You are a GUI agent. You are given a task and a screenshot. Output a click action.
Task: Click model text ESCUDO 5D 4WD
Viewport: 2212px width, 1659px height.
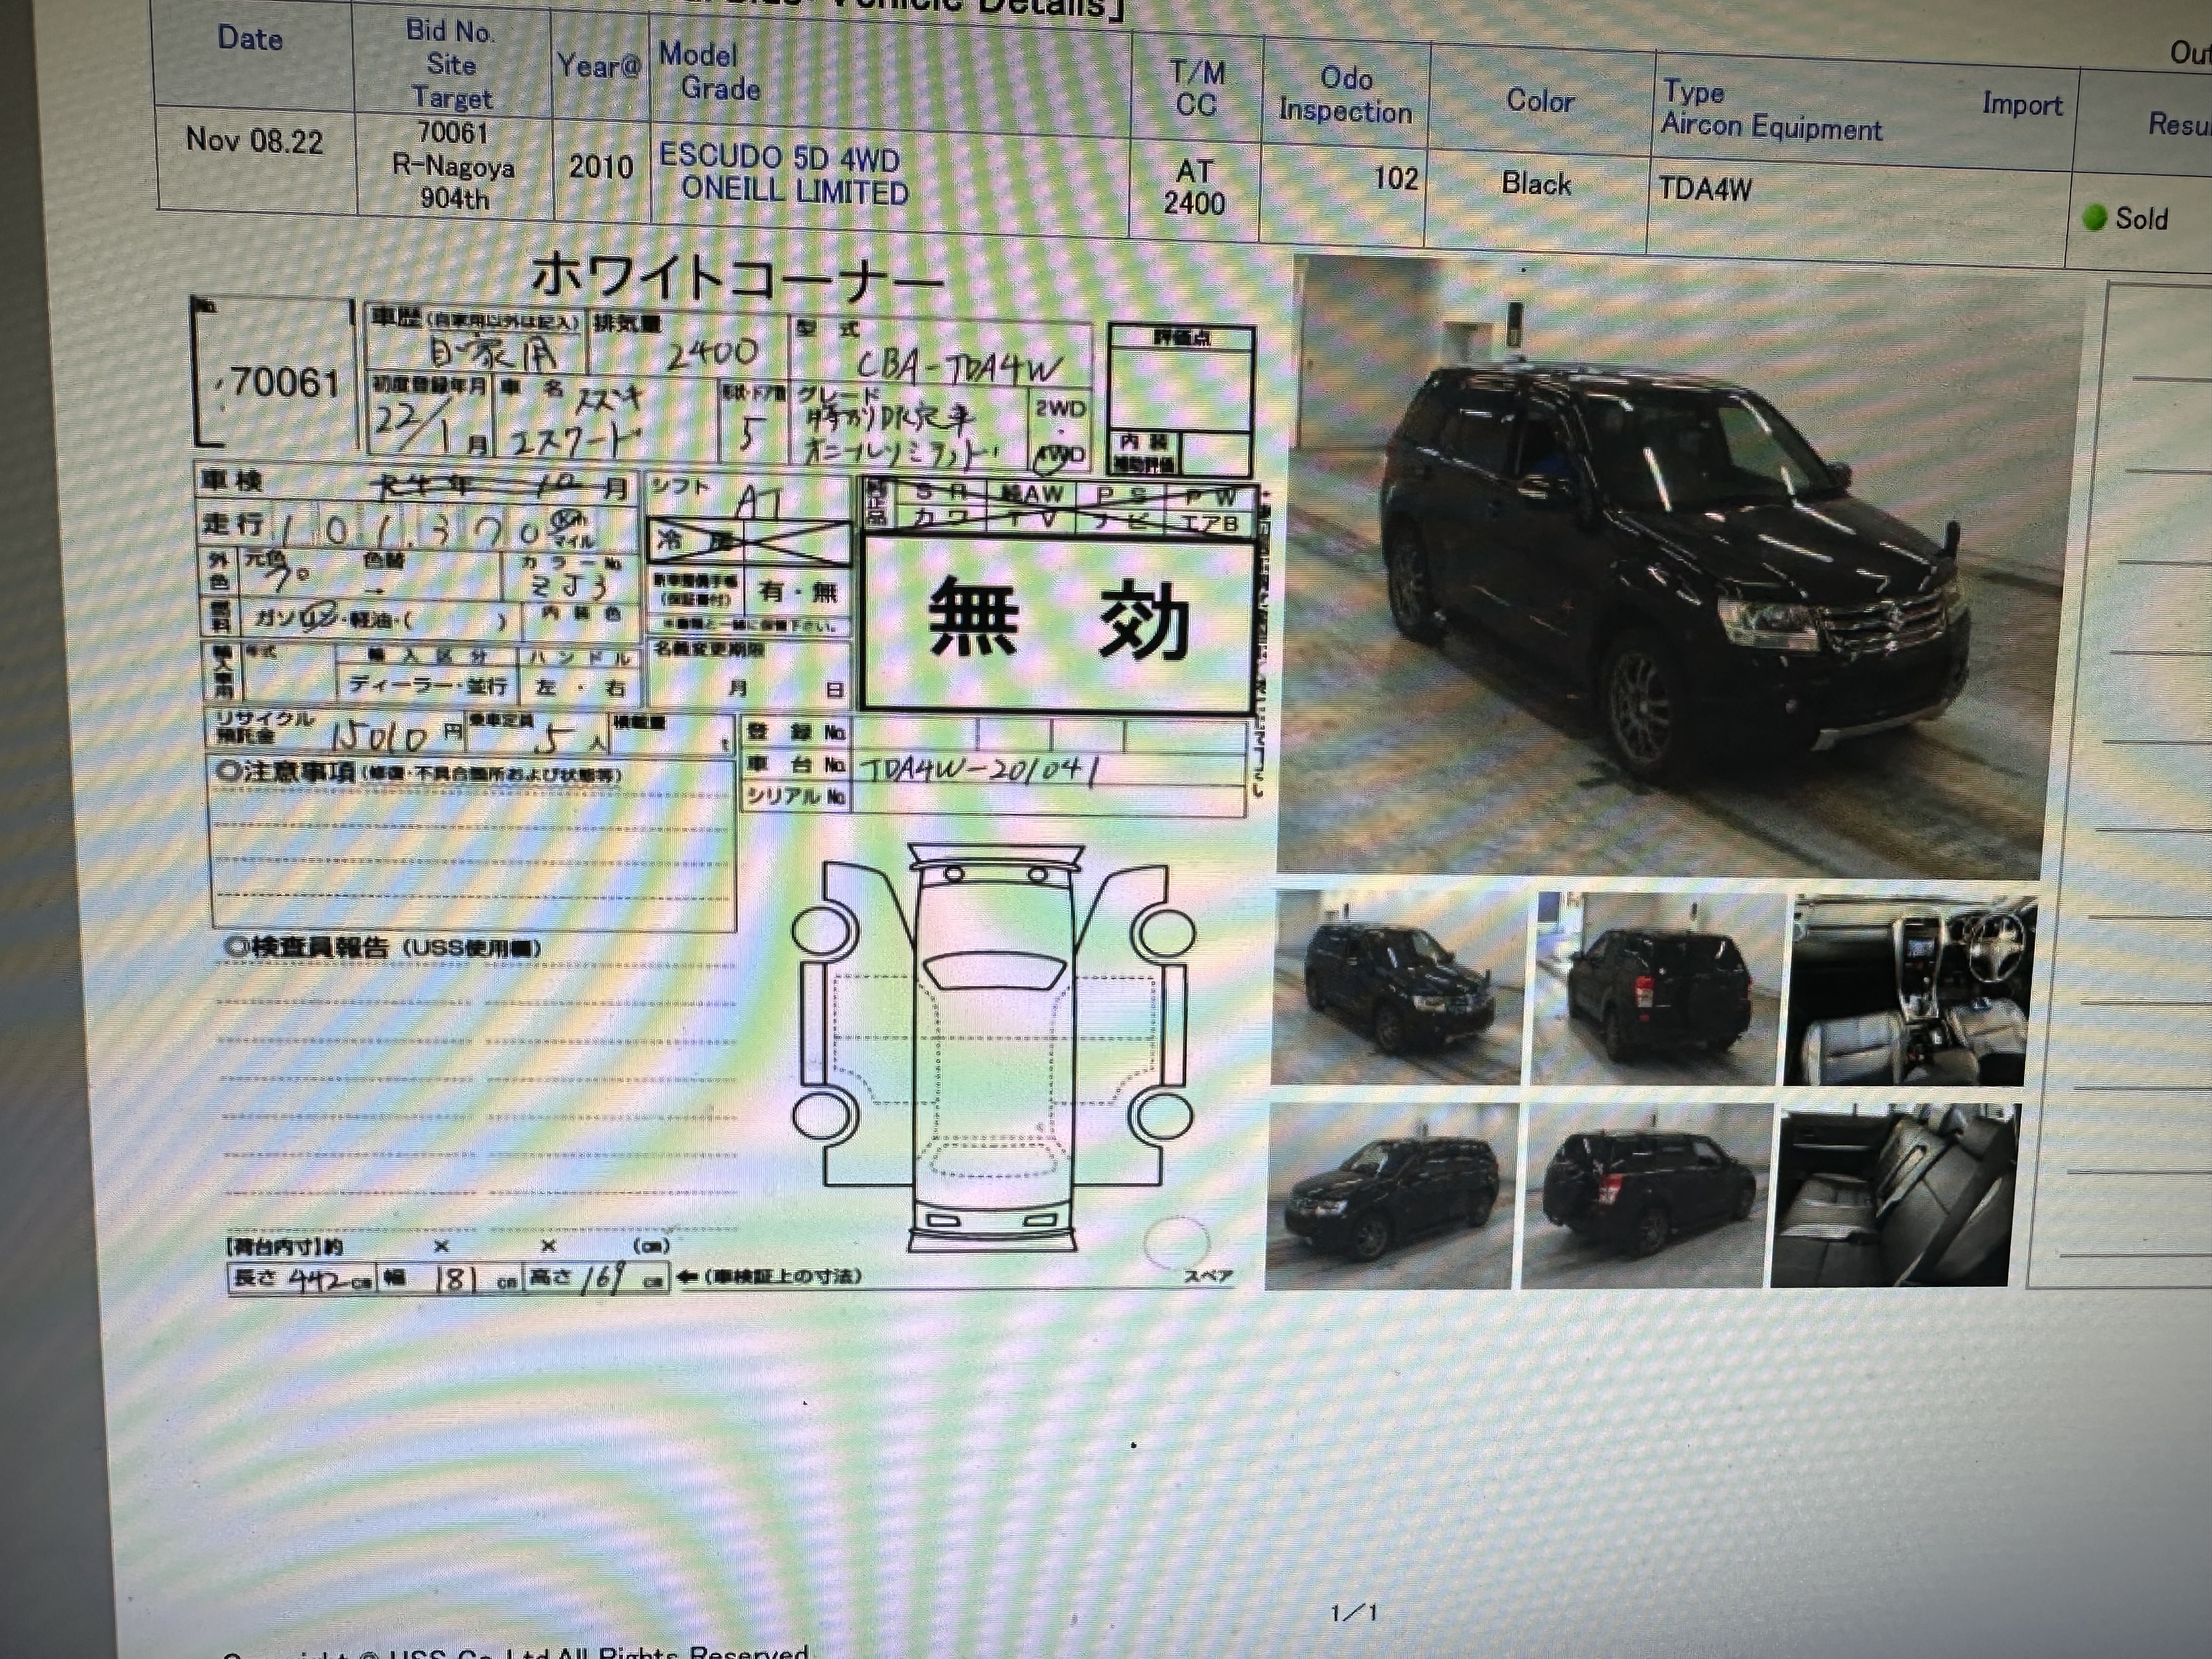[x=779, y=157]
